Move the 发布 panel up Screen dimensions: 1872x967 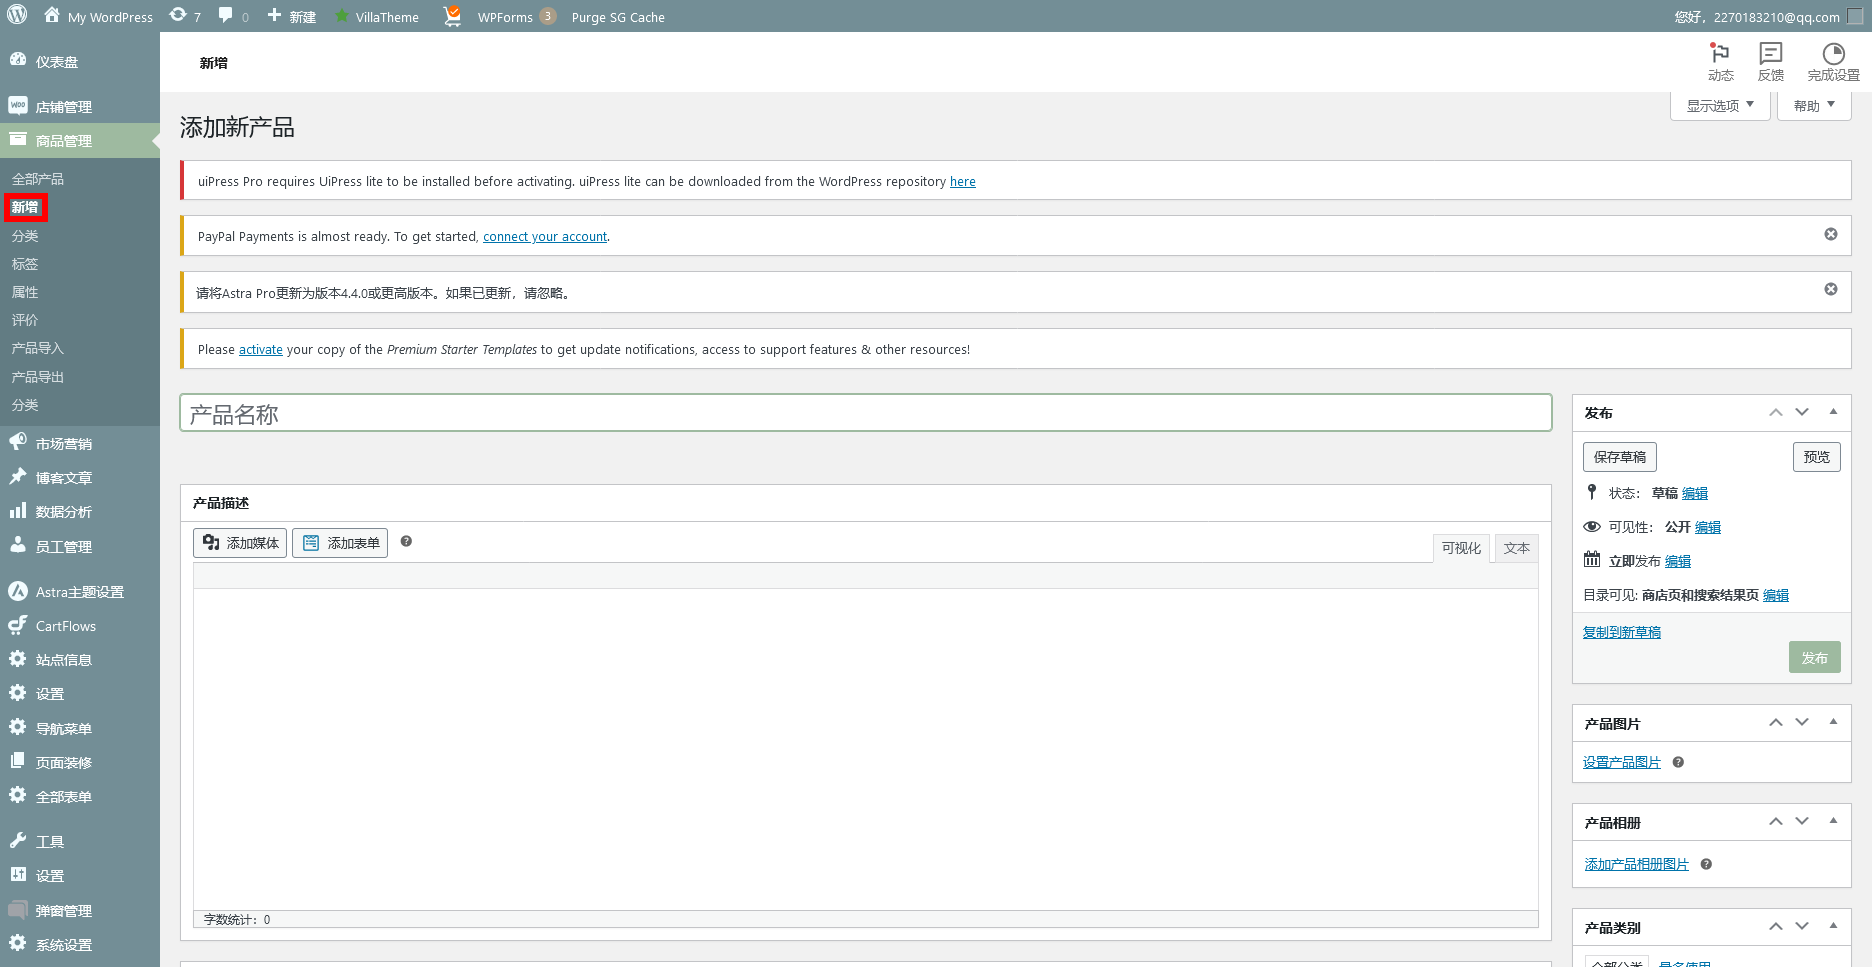[1776, 412]
